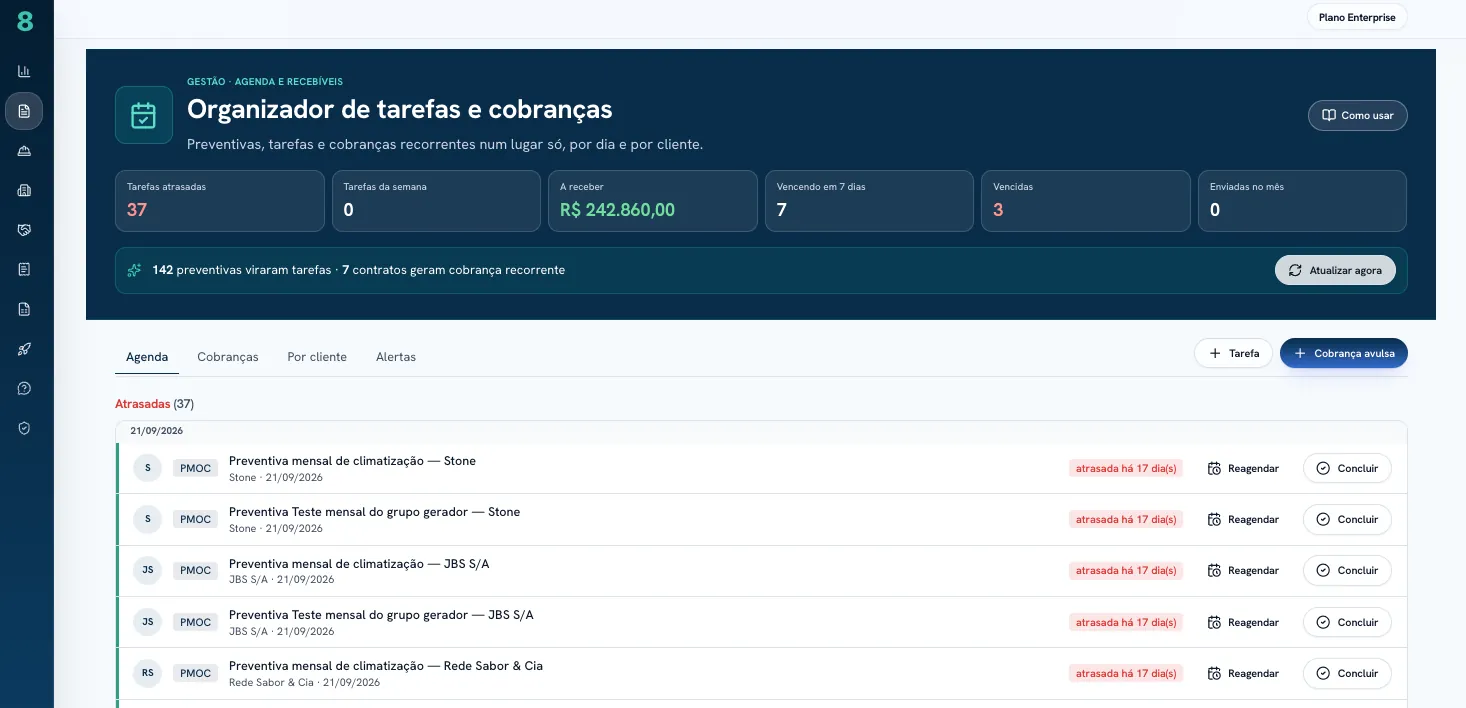Click RS avatar of Rede Sabor row
This screenshot has width=1466, height=708.
(147, 673)
